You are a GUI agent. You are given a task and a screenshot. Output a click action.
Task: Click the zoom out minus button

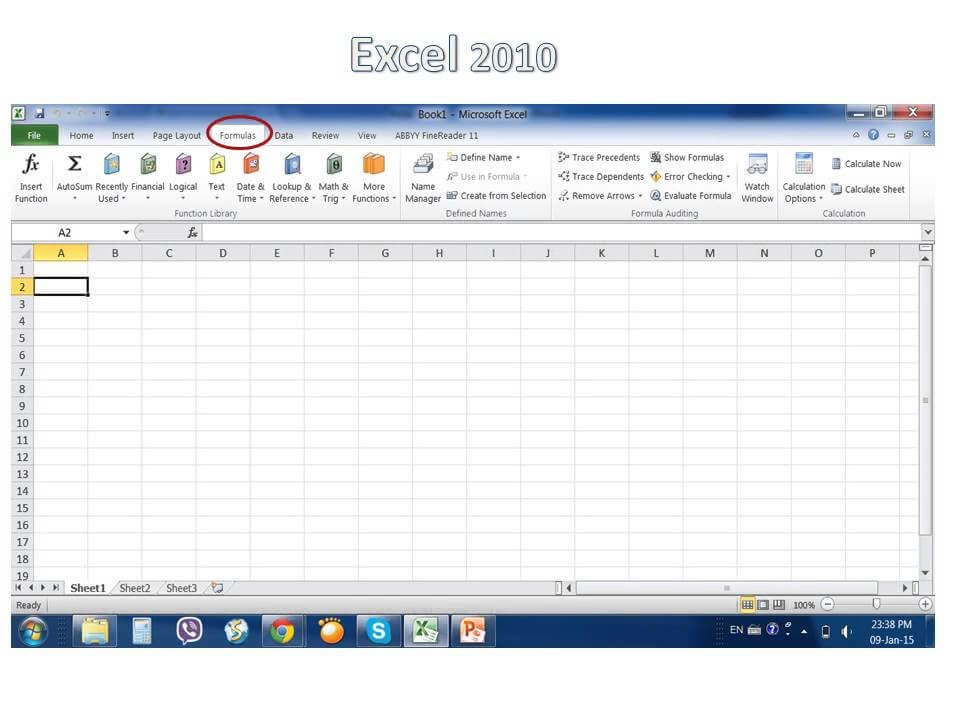click(x=827, y=604)
